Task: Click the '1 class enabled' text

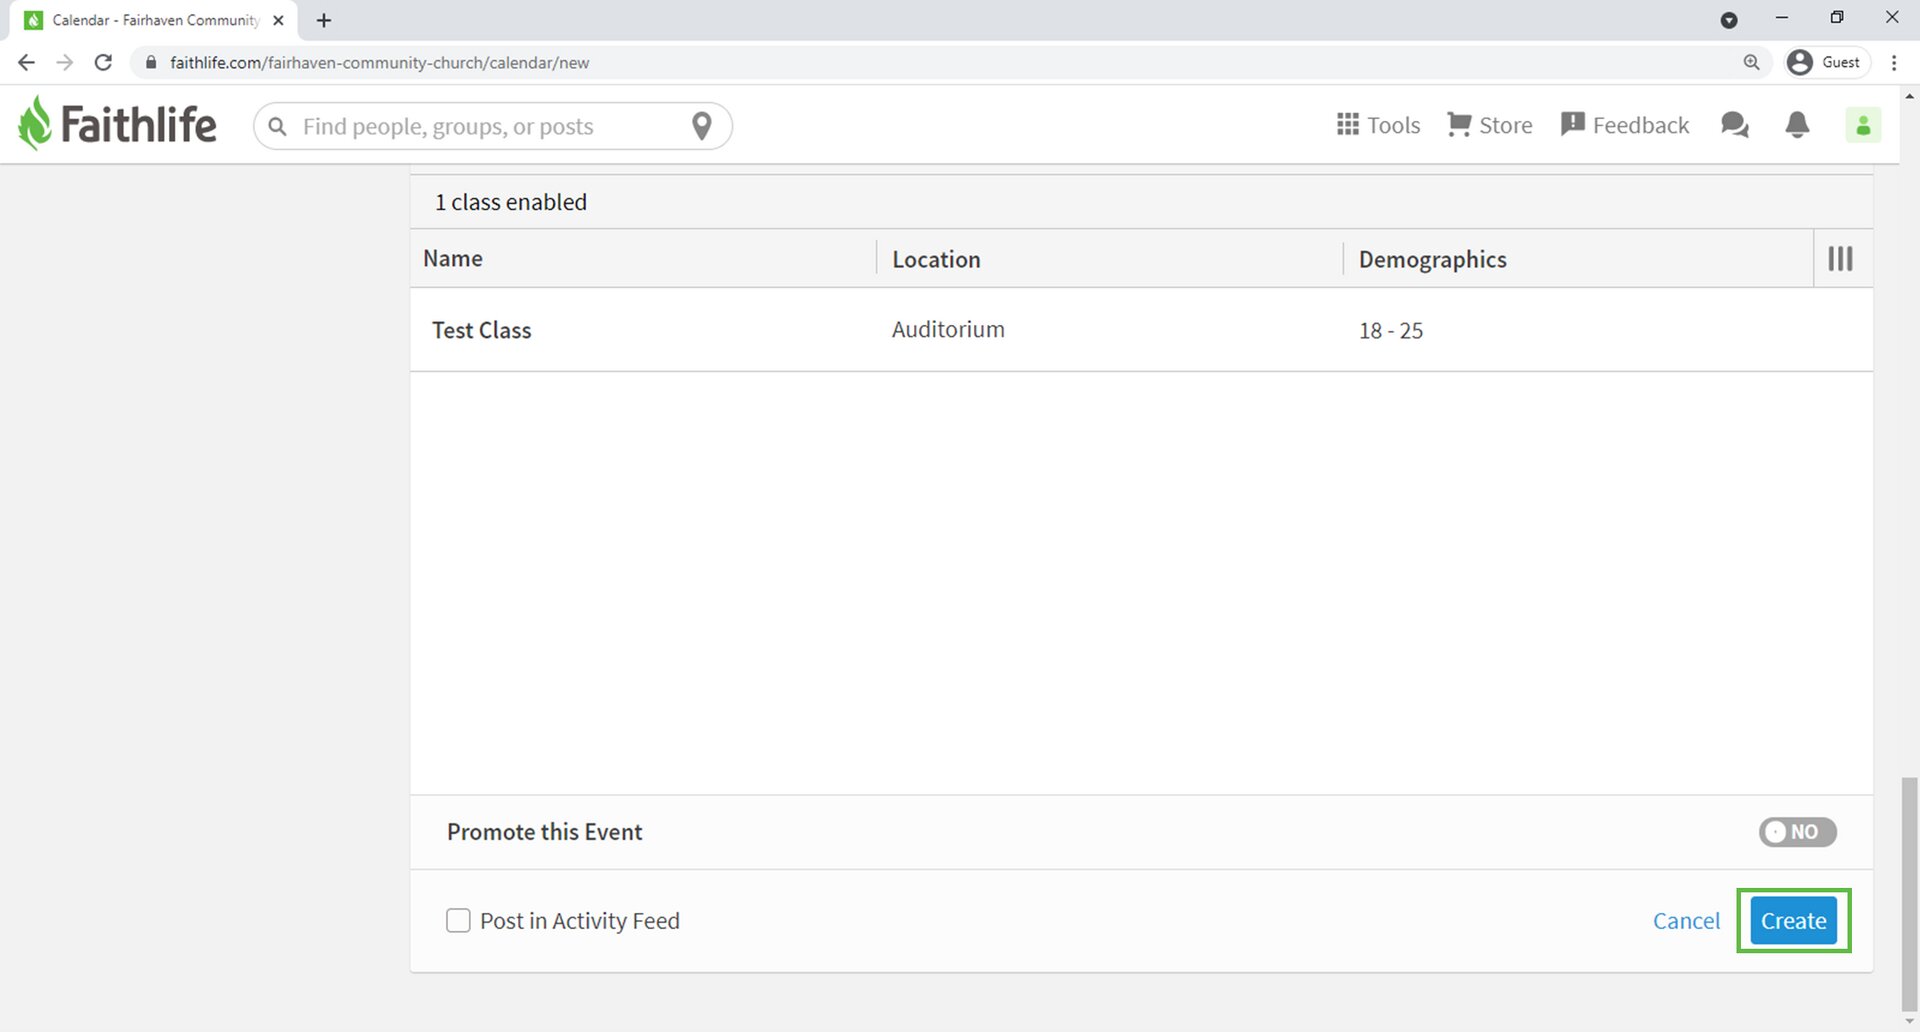Action: (x=510, y=202)
